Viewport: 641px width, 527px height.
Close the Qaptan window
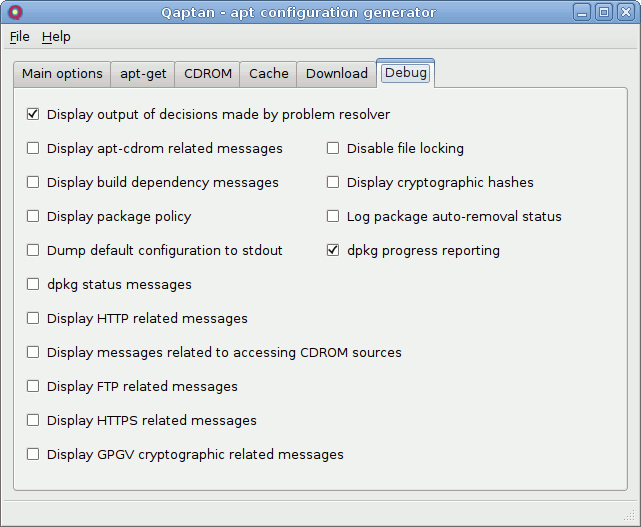(x=626, y=12)
